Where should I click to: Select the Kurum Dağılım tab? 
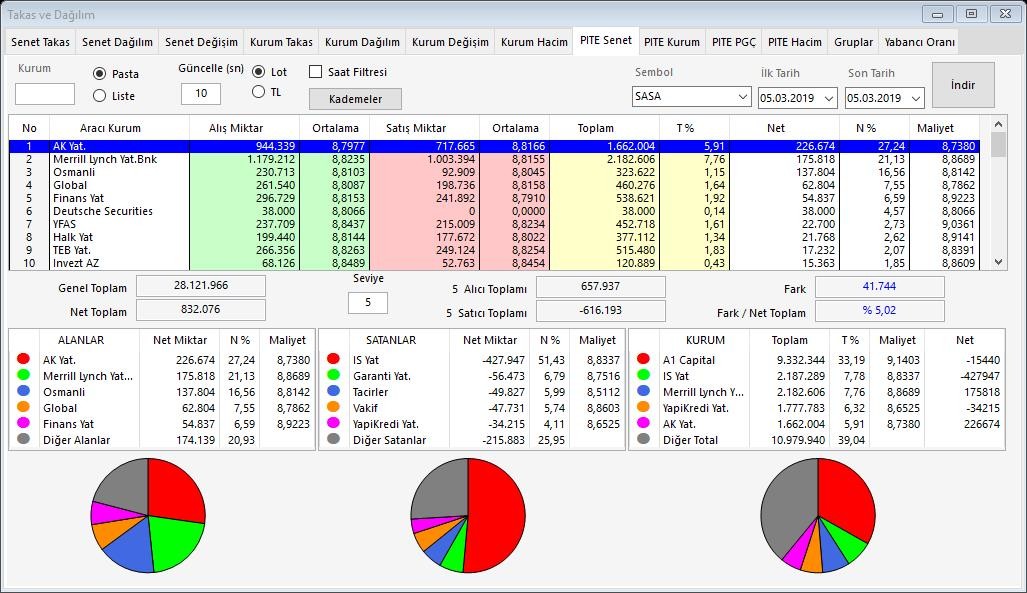coord(362,42)
